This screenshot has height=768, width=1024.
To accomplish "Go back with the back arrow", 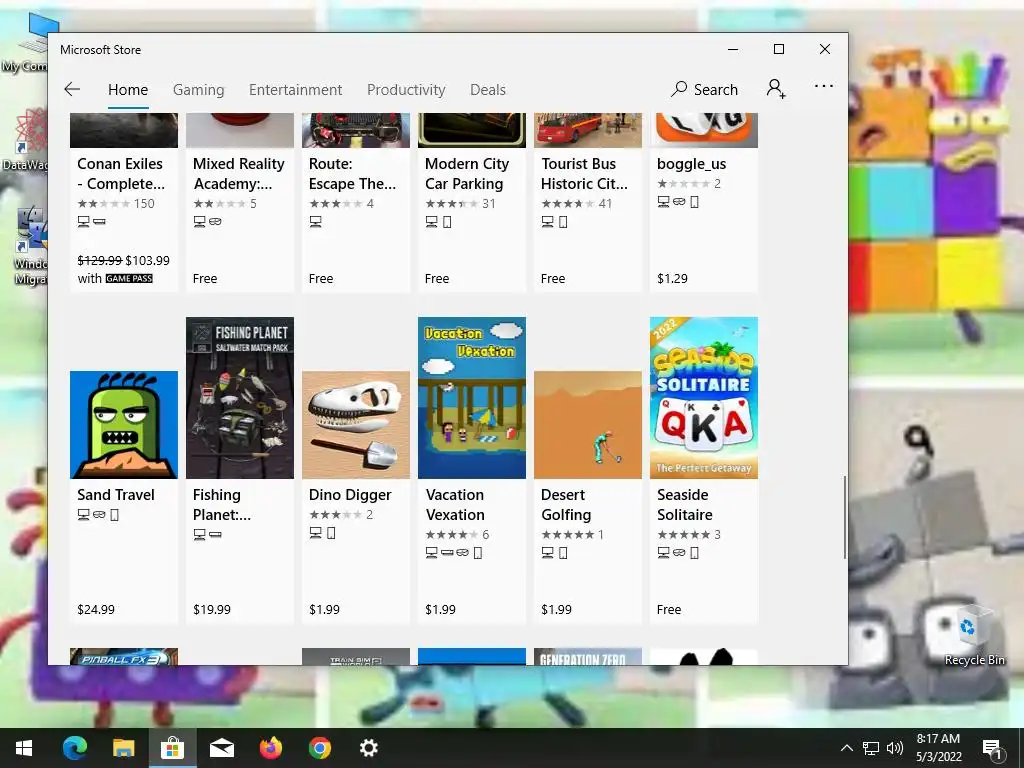I will click(72, 89).
